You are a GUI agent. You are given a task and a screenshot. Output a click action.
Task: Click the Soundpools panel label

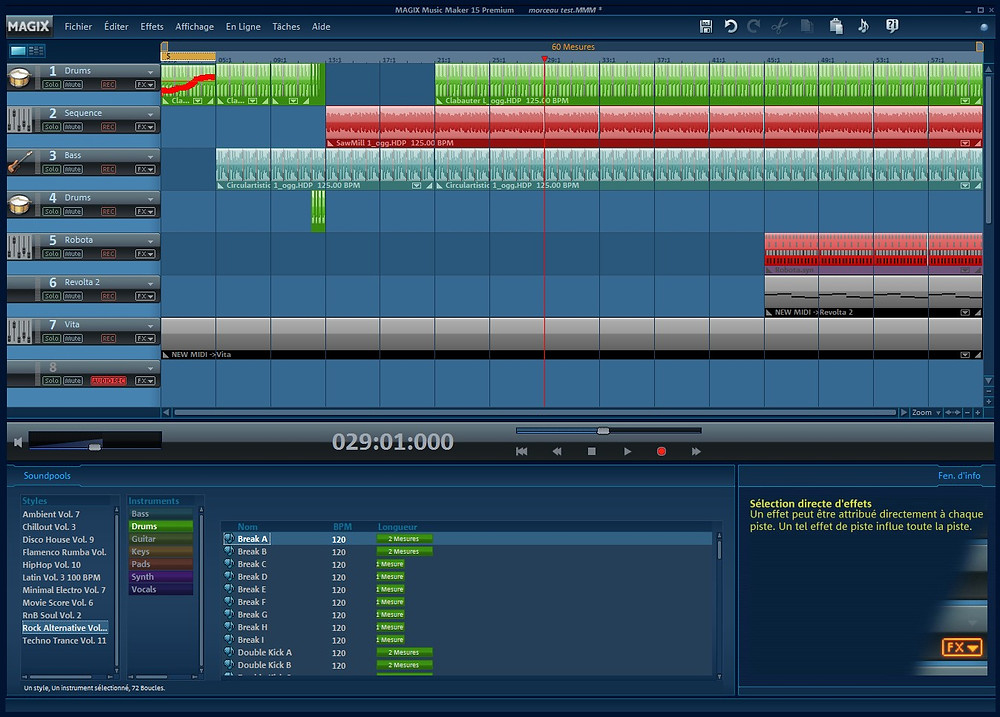(47, 476)
